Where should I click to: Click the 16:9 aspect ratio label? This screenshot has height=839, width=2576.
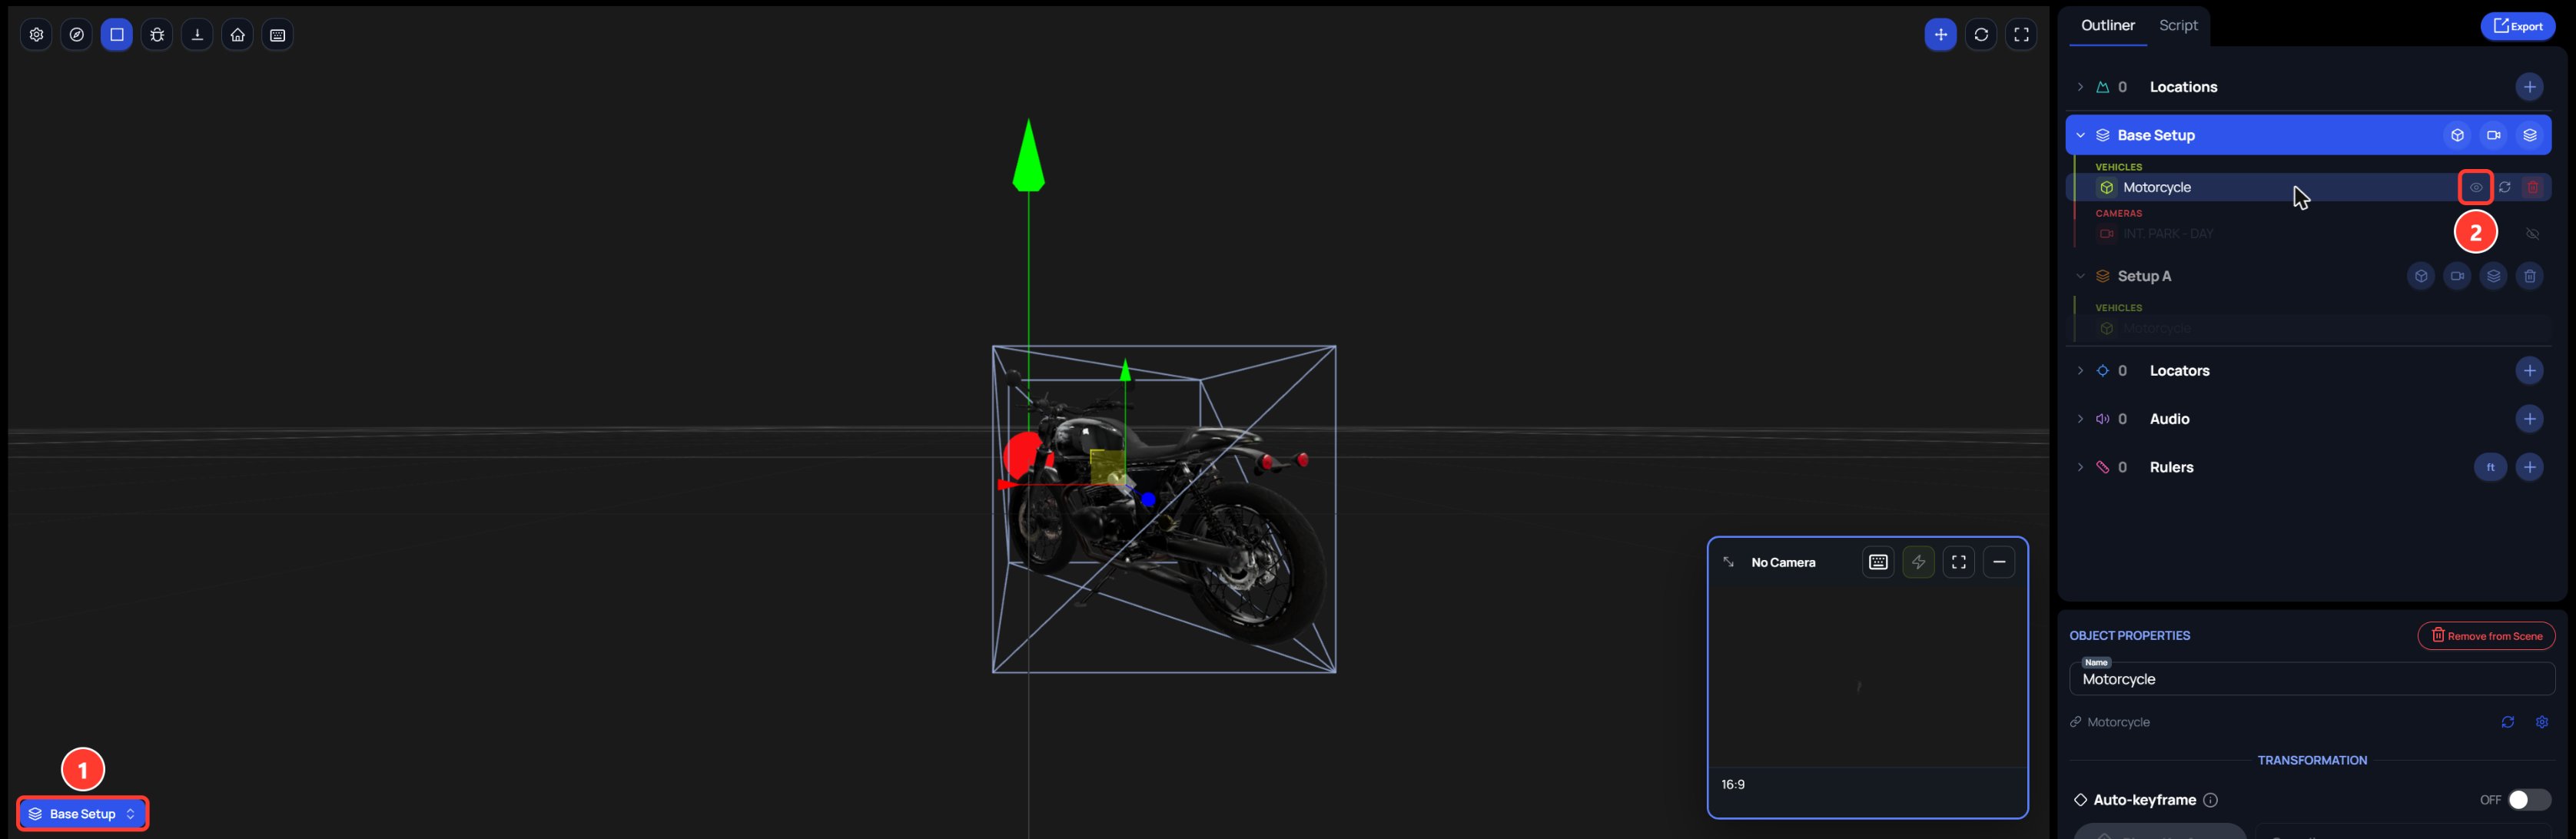click(x=1732, y=785)
